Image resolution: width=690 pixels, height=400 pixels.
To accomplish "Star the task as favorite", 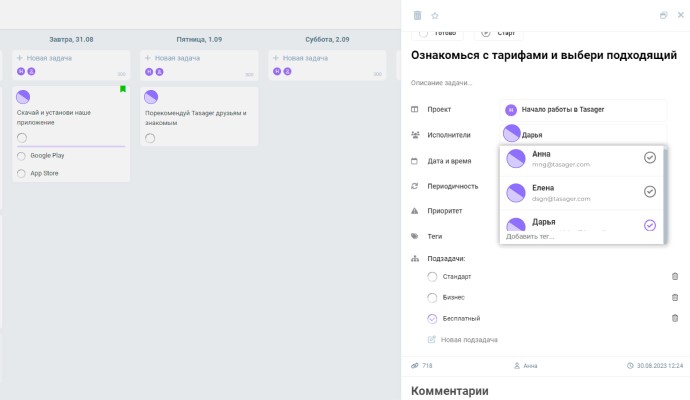I will pyautogui.click(x=434, y=15).
